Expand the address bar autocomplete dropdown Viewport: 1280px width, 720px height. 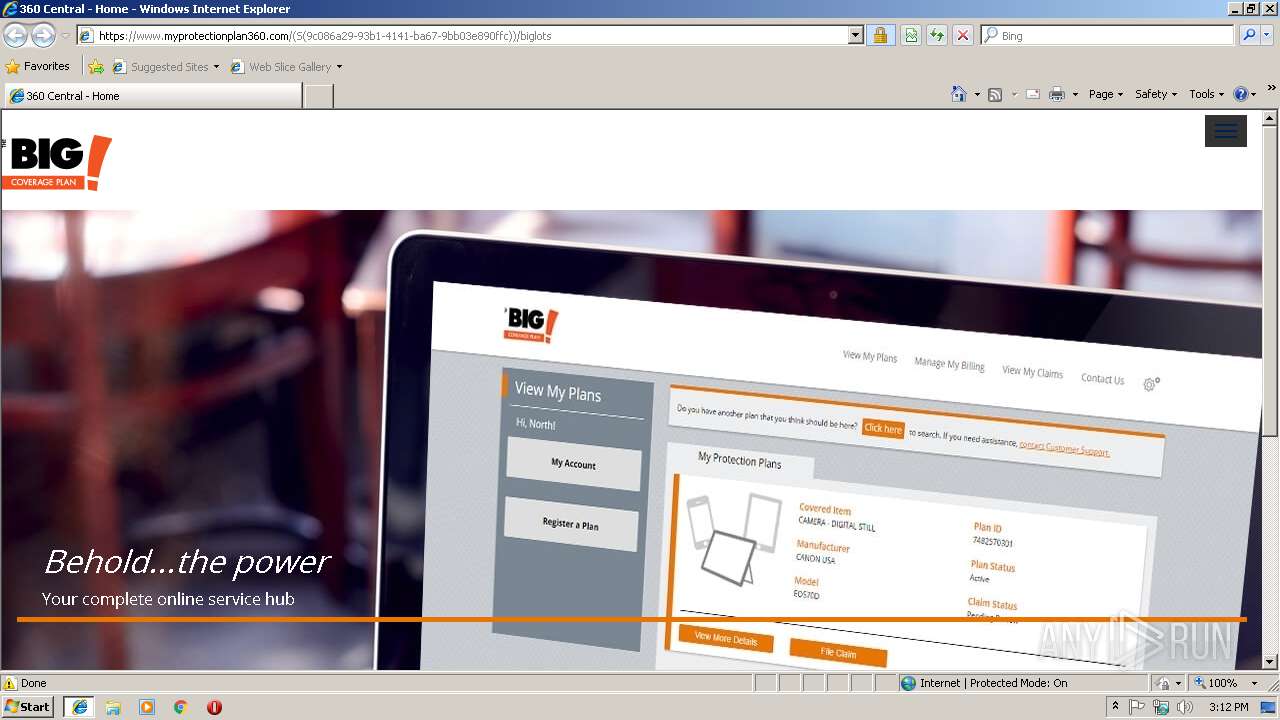point(856,35)
